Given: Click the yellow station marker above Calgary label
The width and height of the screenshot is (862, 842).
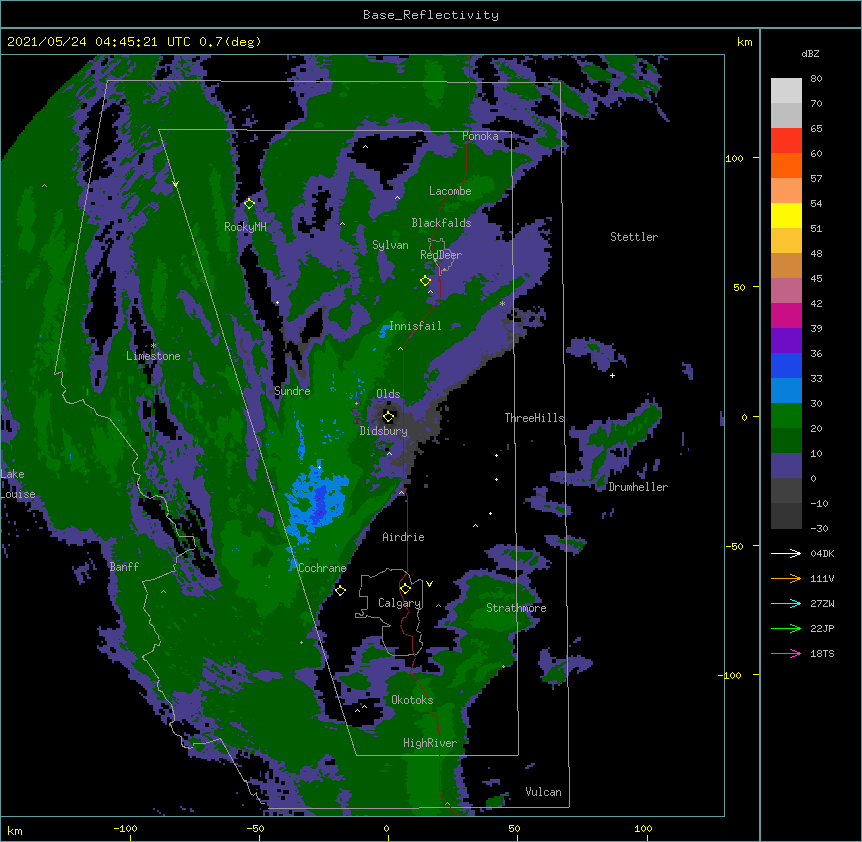Looking at the screenshot, I should click(405, 589).
